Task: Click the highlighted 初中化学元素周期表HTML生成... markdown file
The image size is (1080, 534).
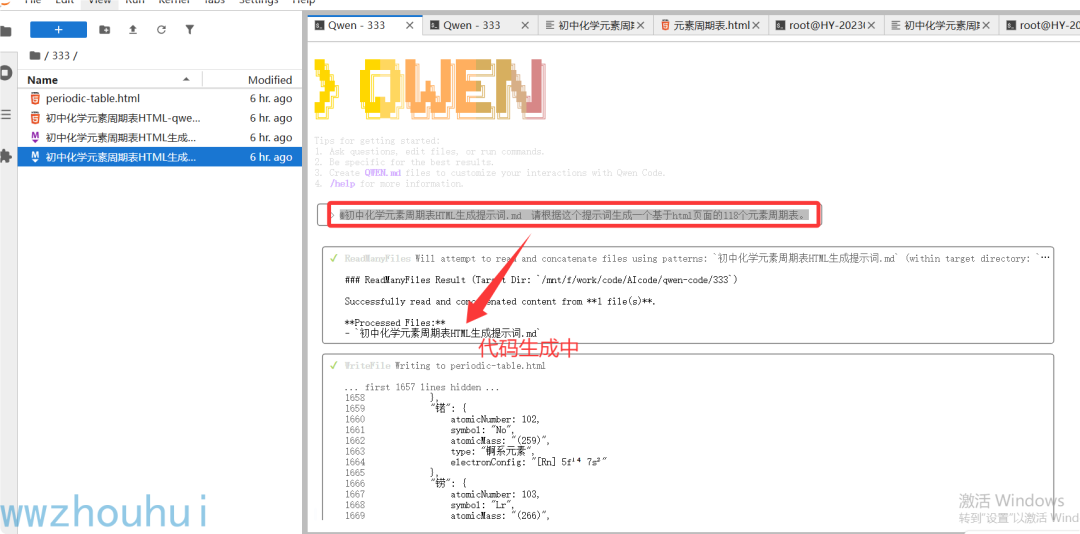Action: coord(160,157)
